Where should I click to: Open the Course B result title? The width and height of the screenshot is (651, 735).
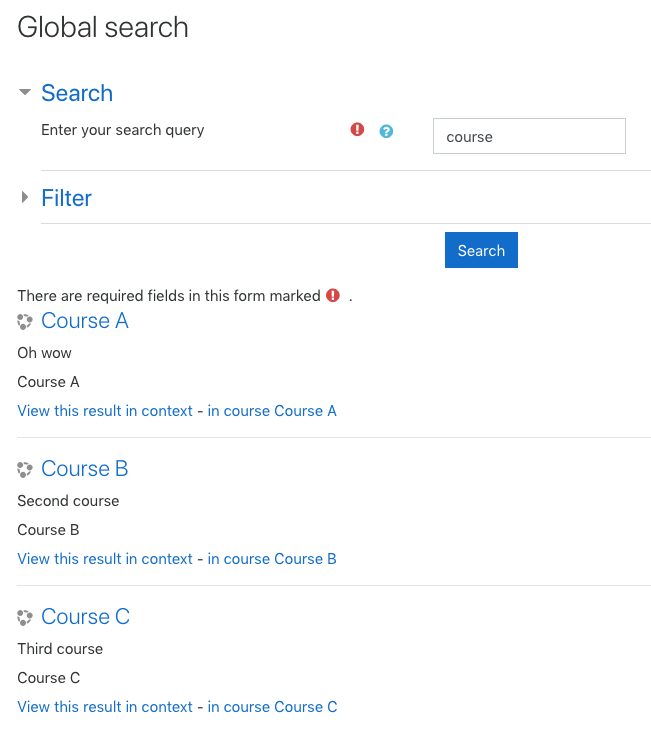[x=85, y=469]
